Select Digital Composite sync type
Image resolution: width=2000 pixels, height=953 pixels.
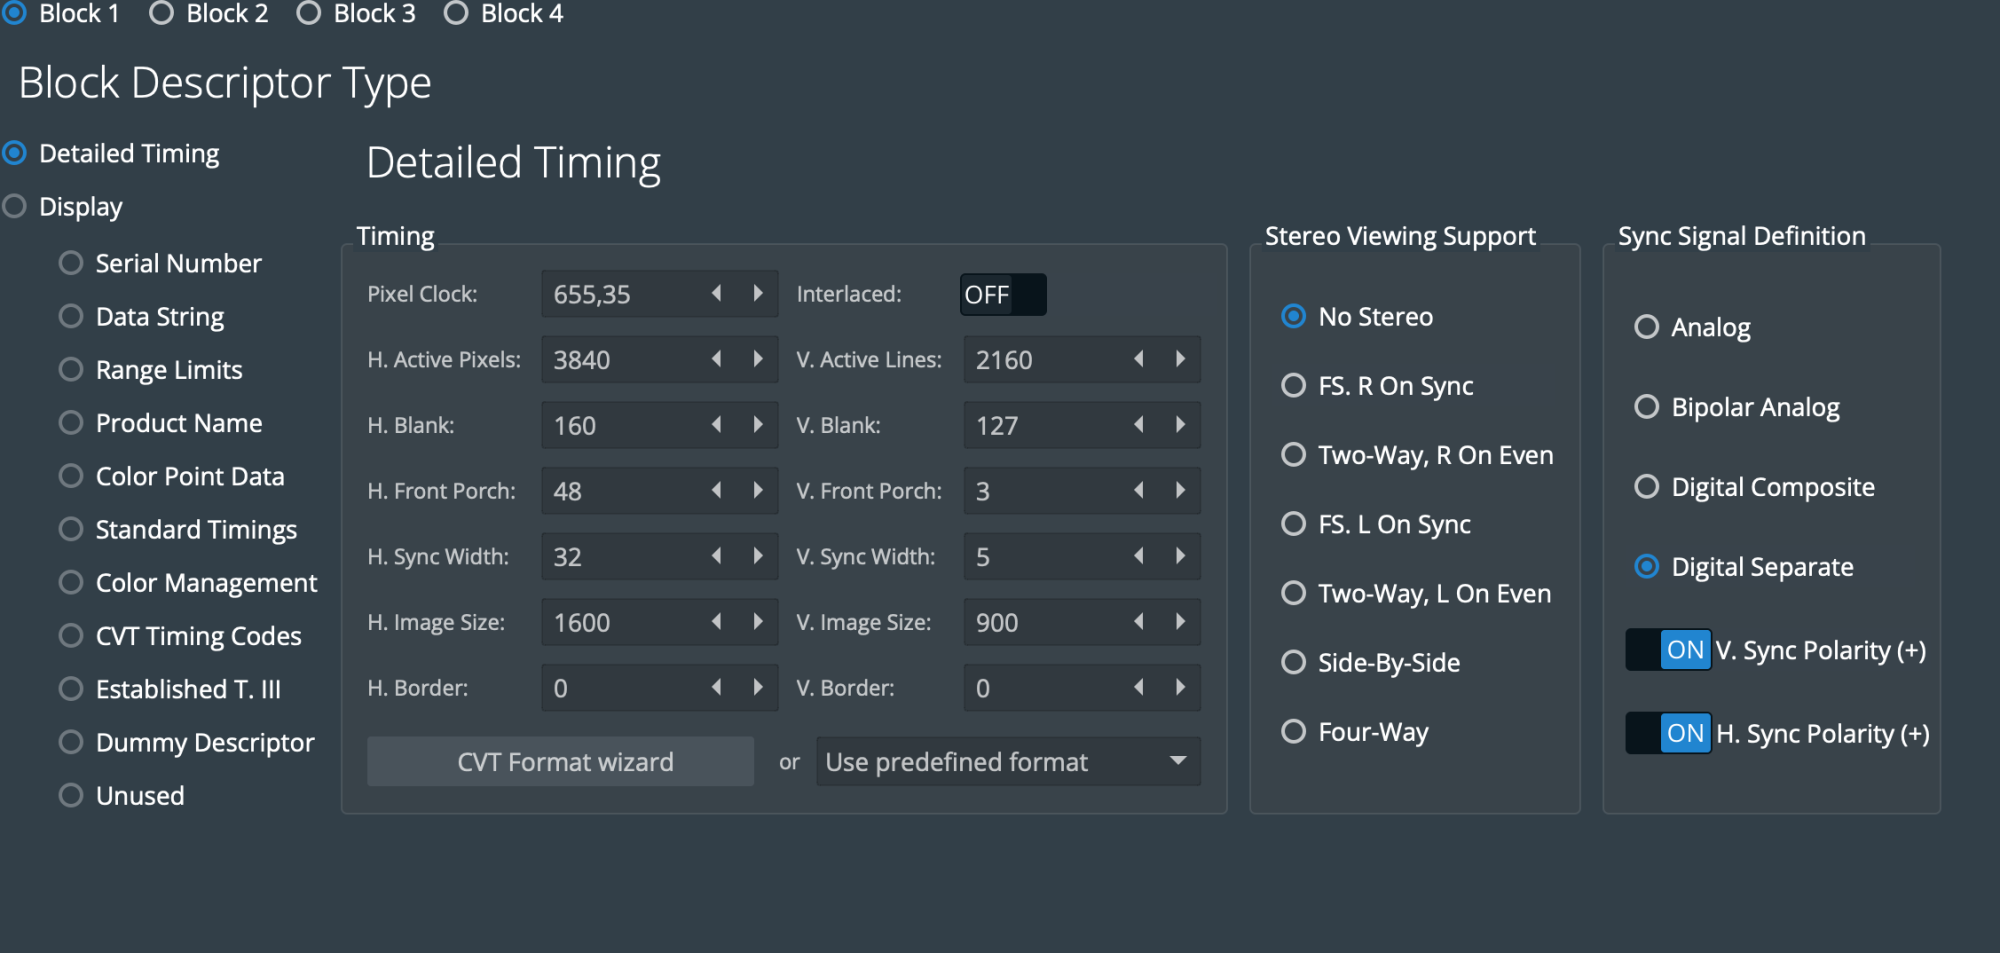1646,487
